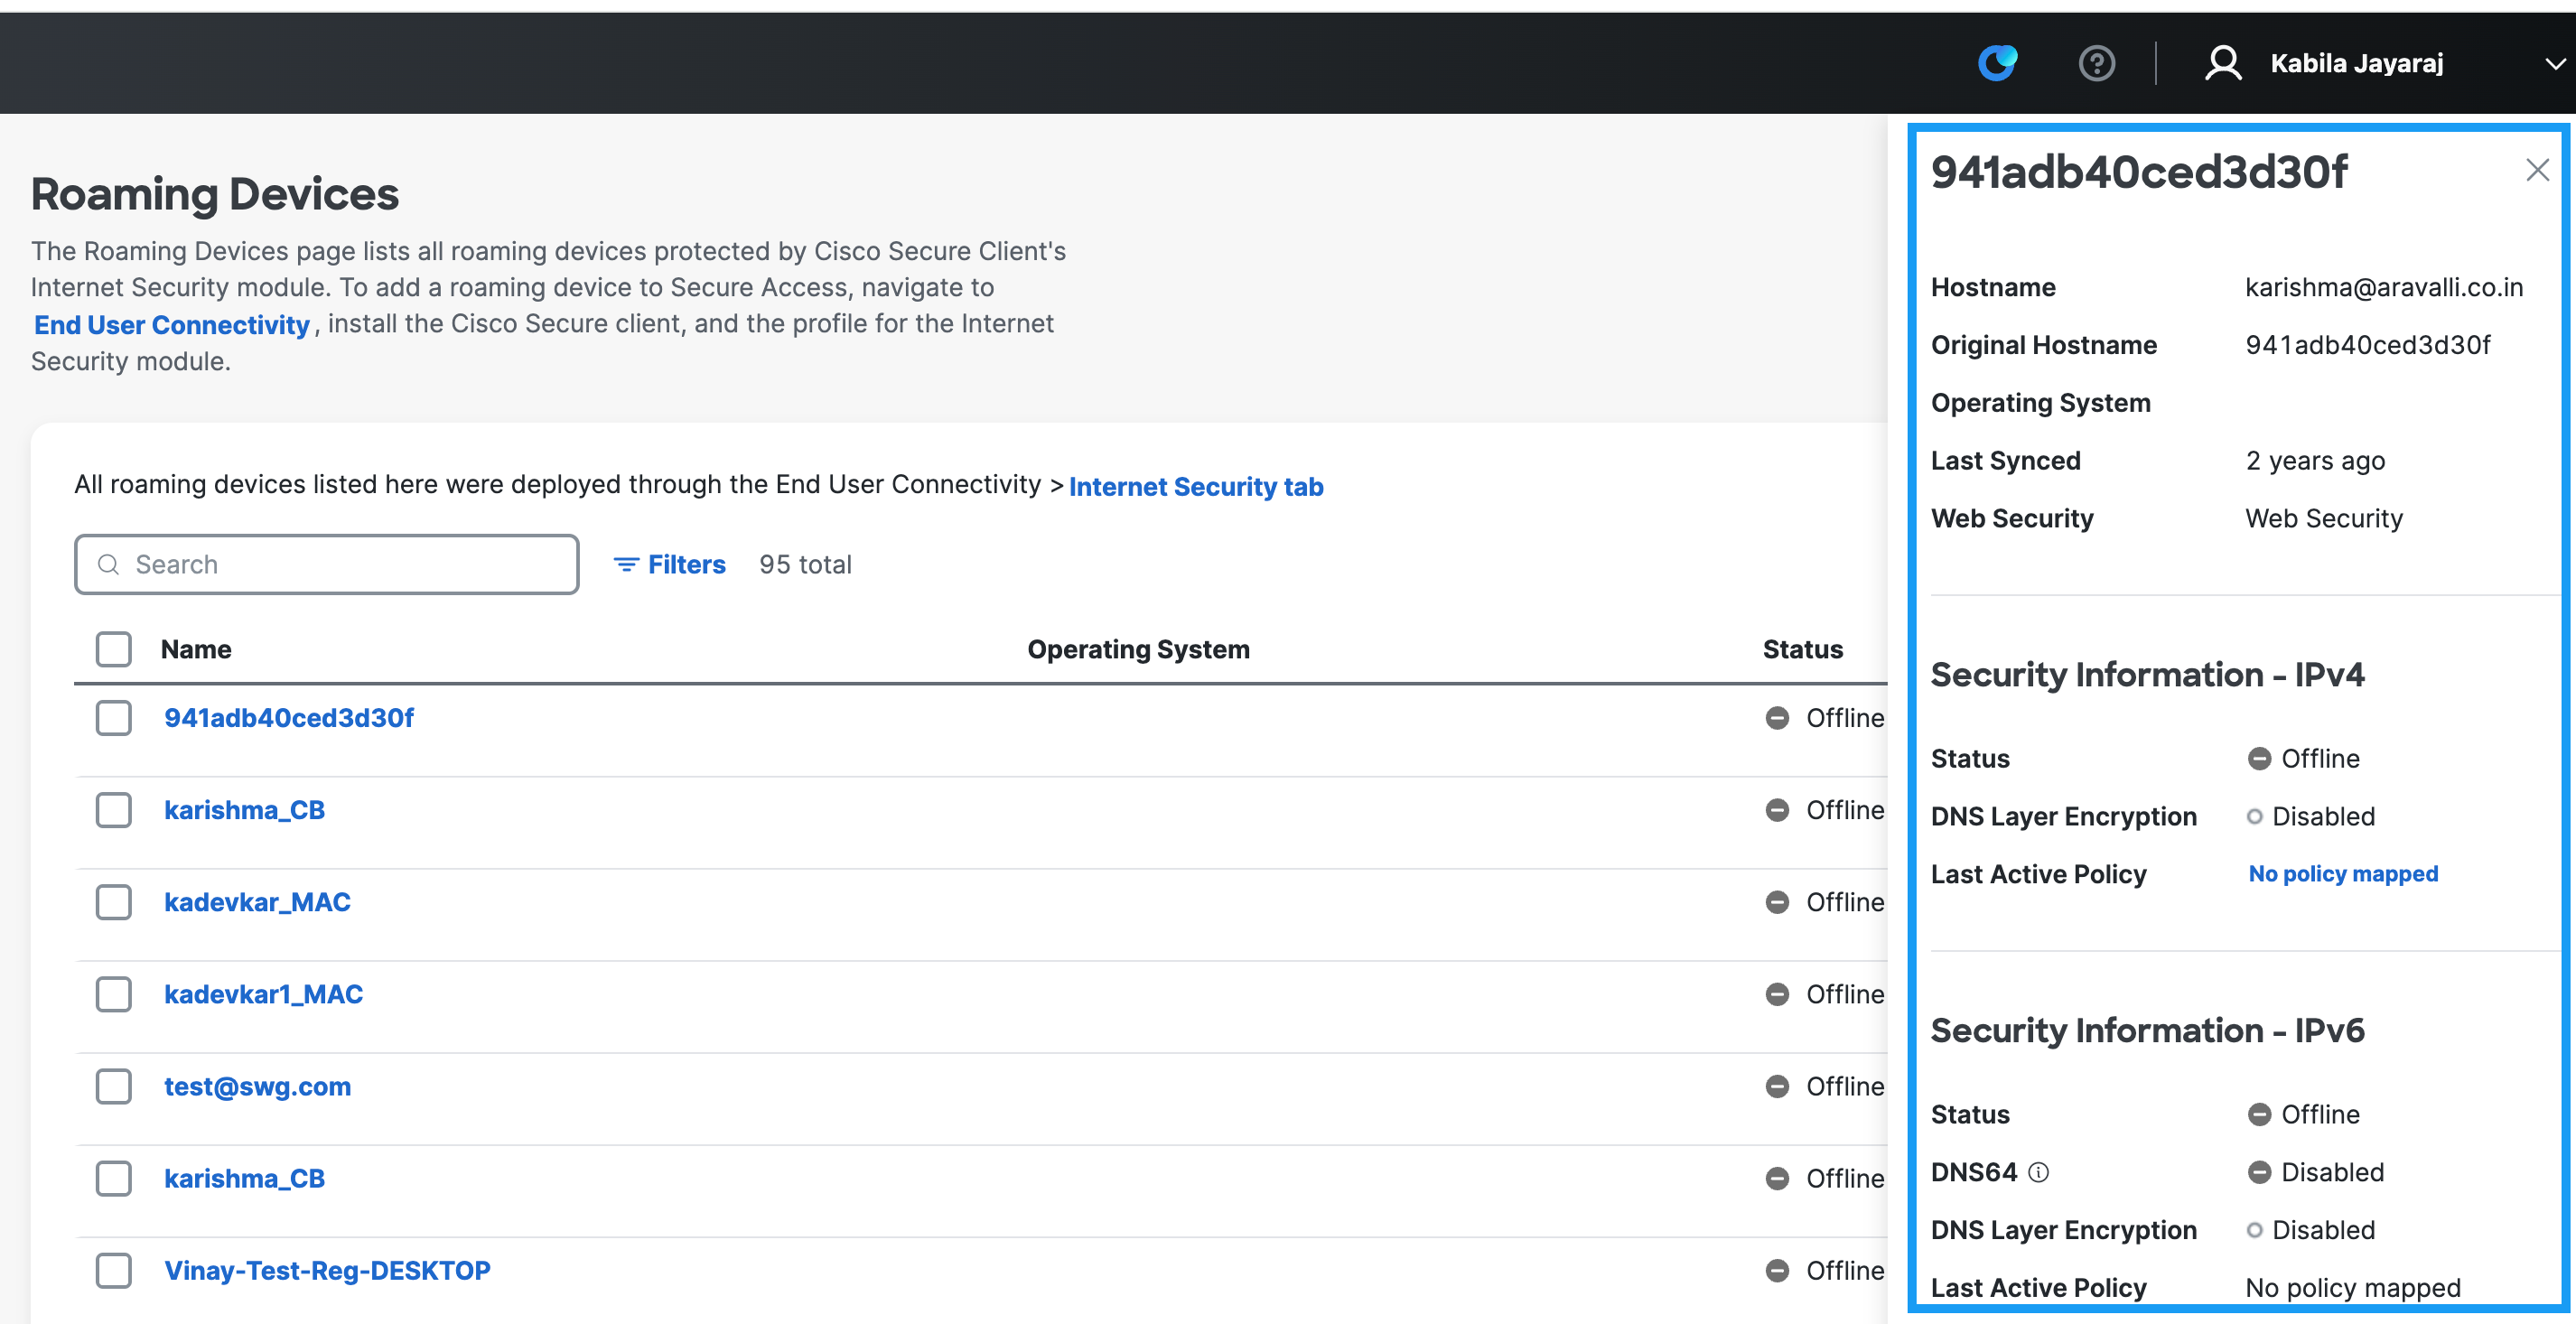Screen dimensions: 2576x1324
Task: Click the Filters funnel icon
Action: pyautogui.click(x=626, y=565)
